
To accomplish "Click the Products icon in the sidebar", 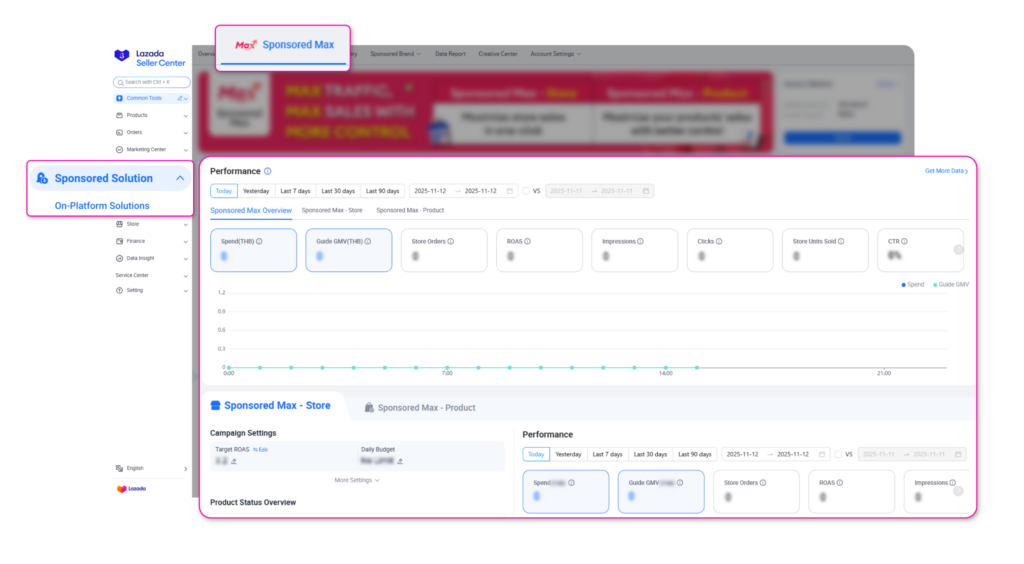I will pos(120,115).
